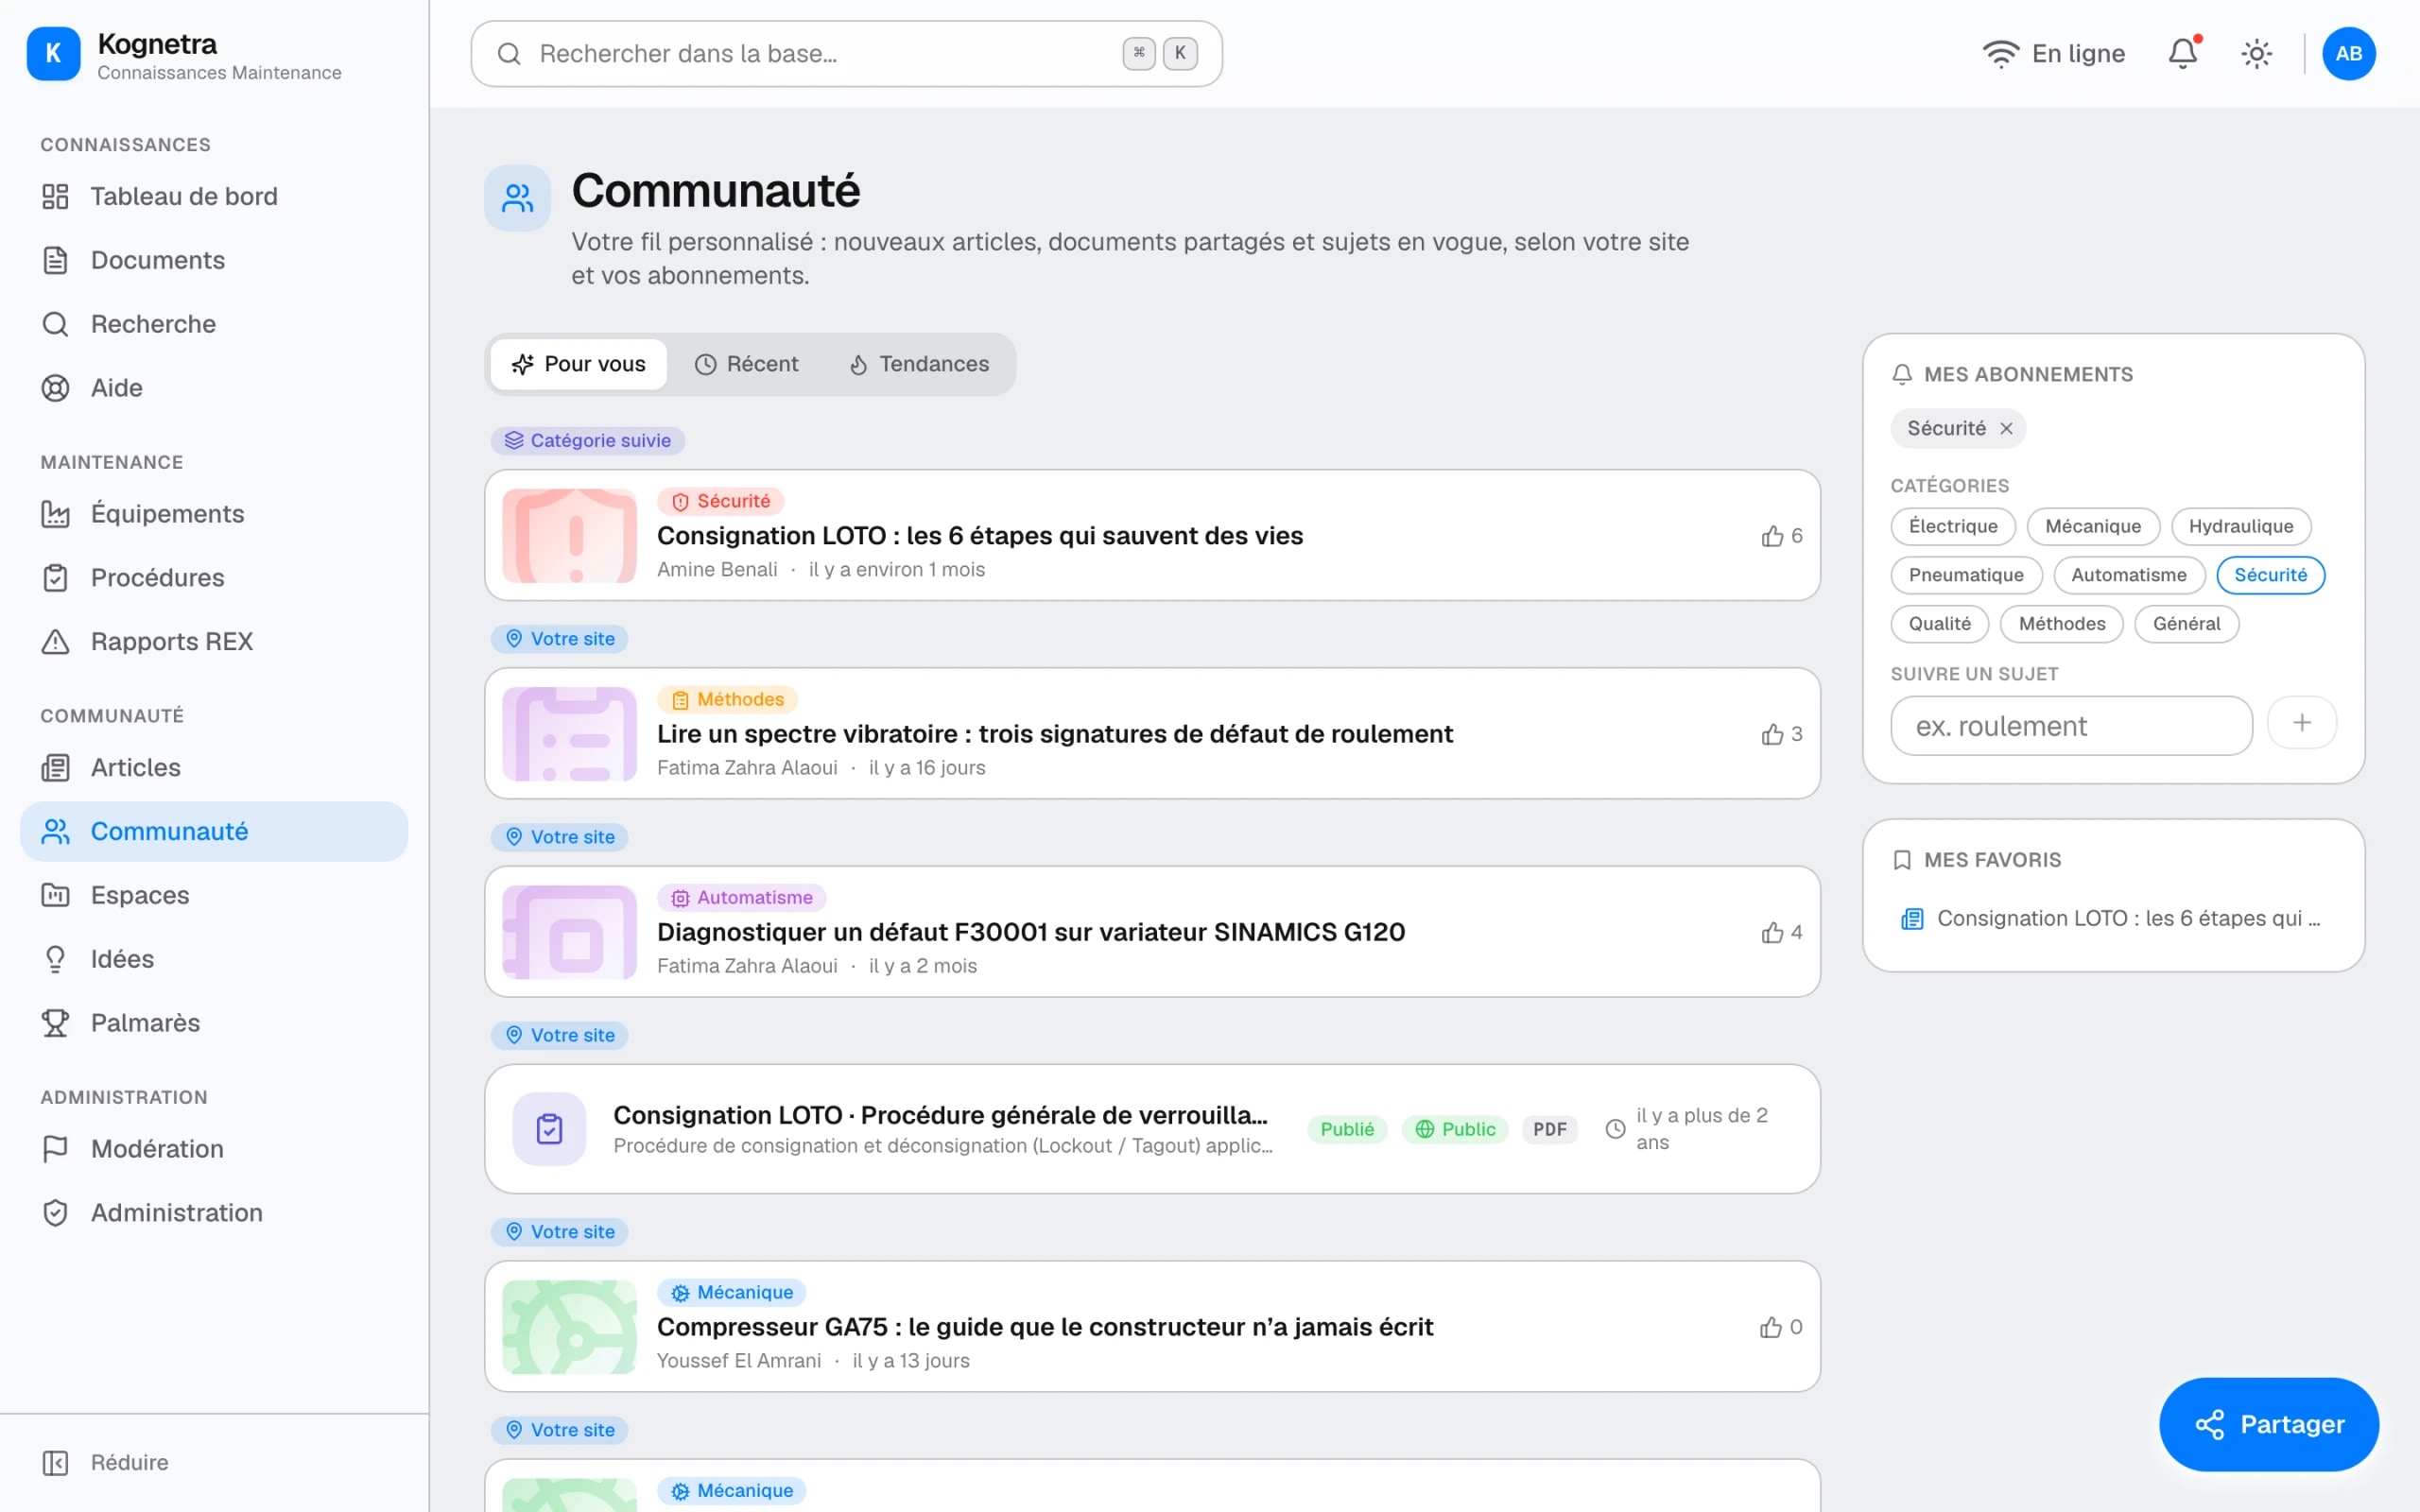Open Administration in sidebar
The image size is (2420, 1512).
coord(214,1213)
